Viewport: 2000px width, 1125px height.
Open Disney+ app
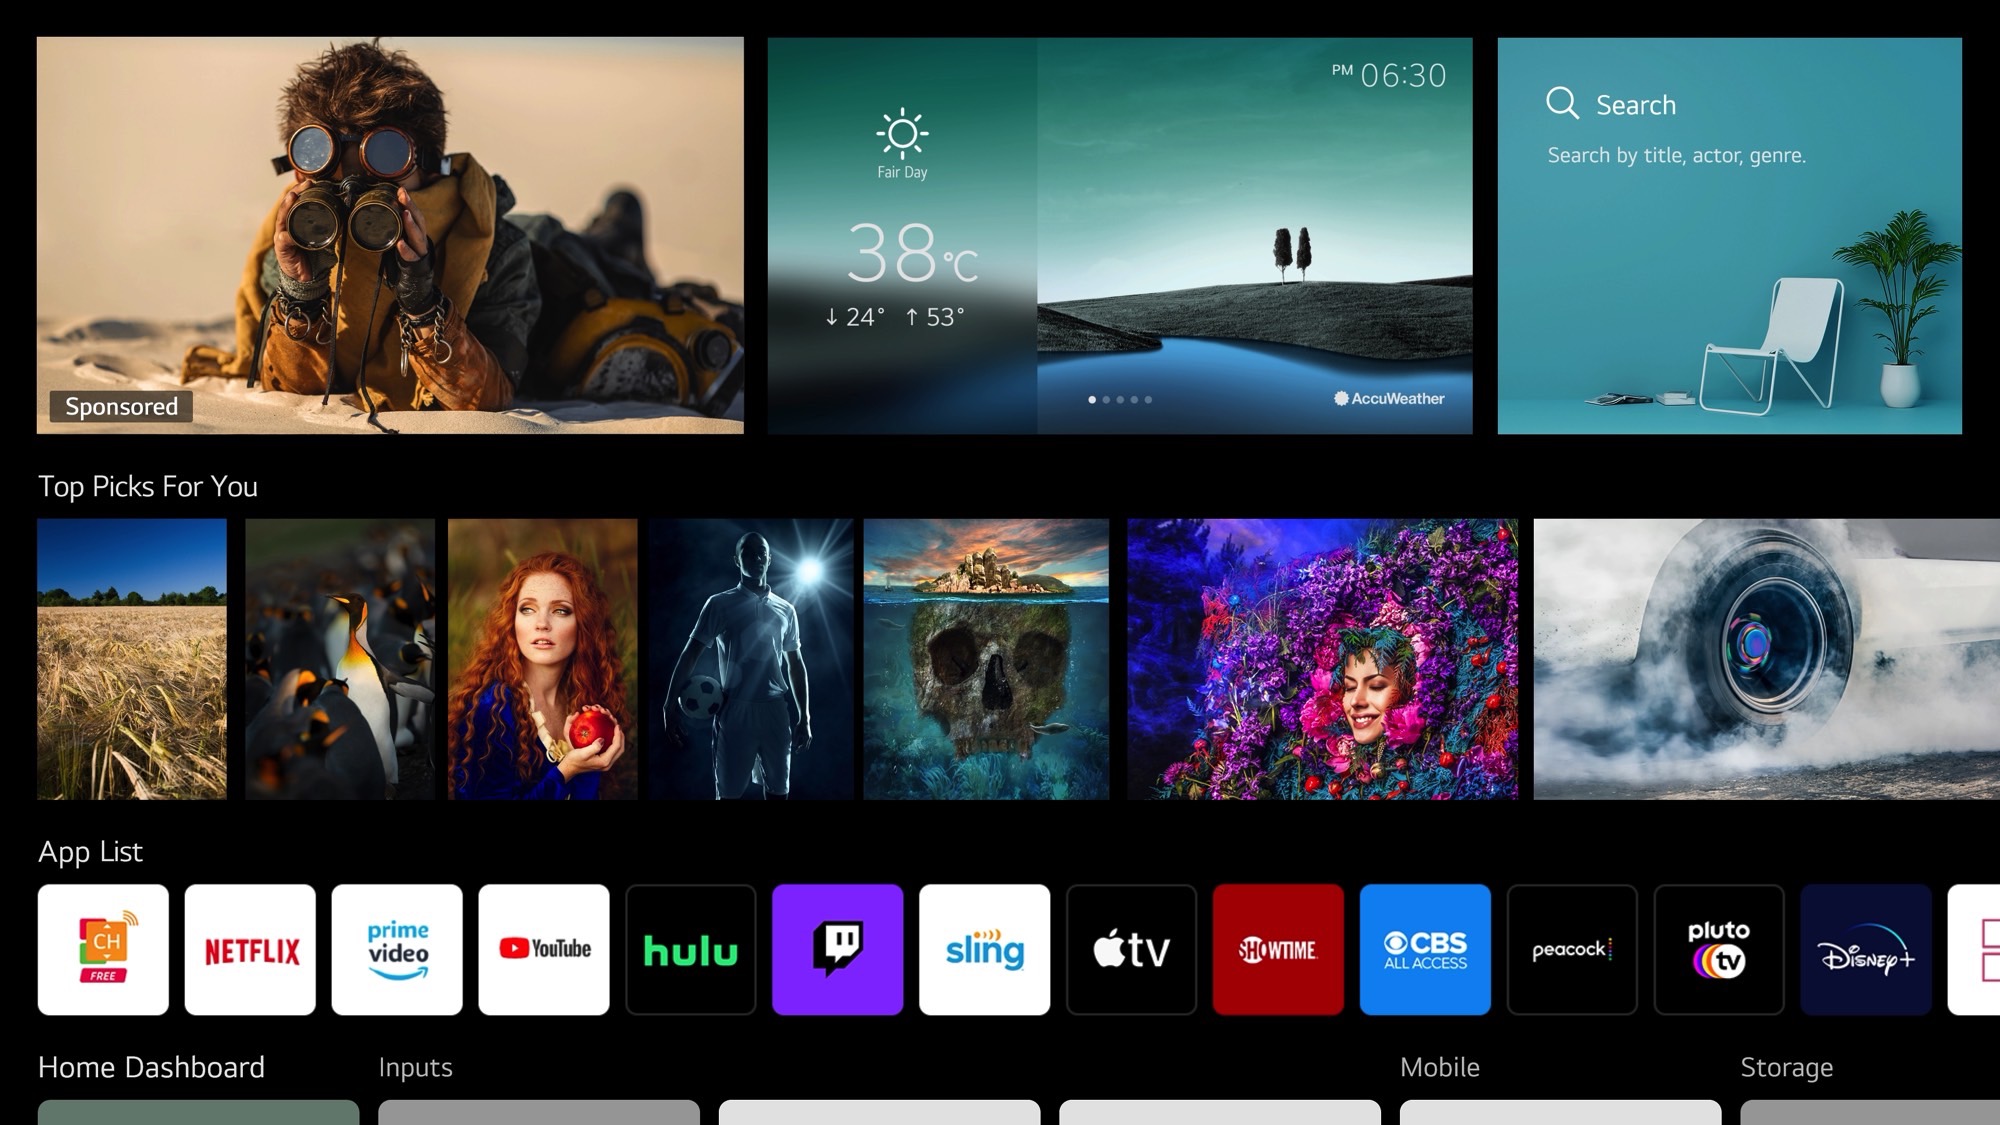(x=1864, y=948)
